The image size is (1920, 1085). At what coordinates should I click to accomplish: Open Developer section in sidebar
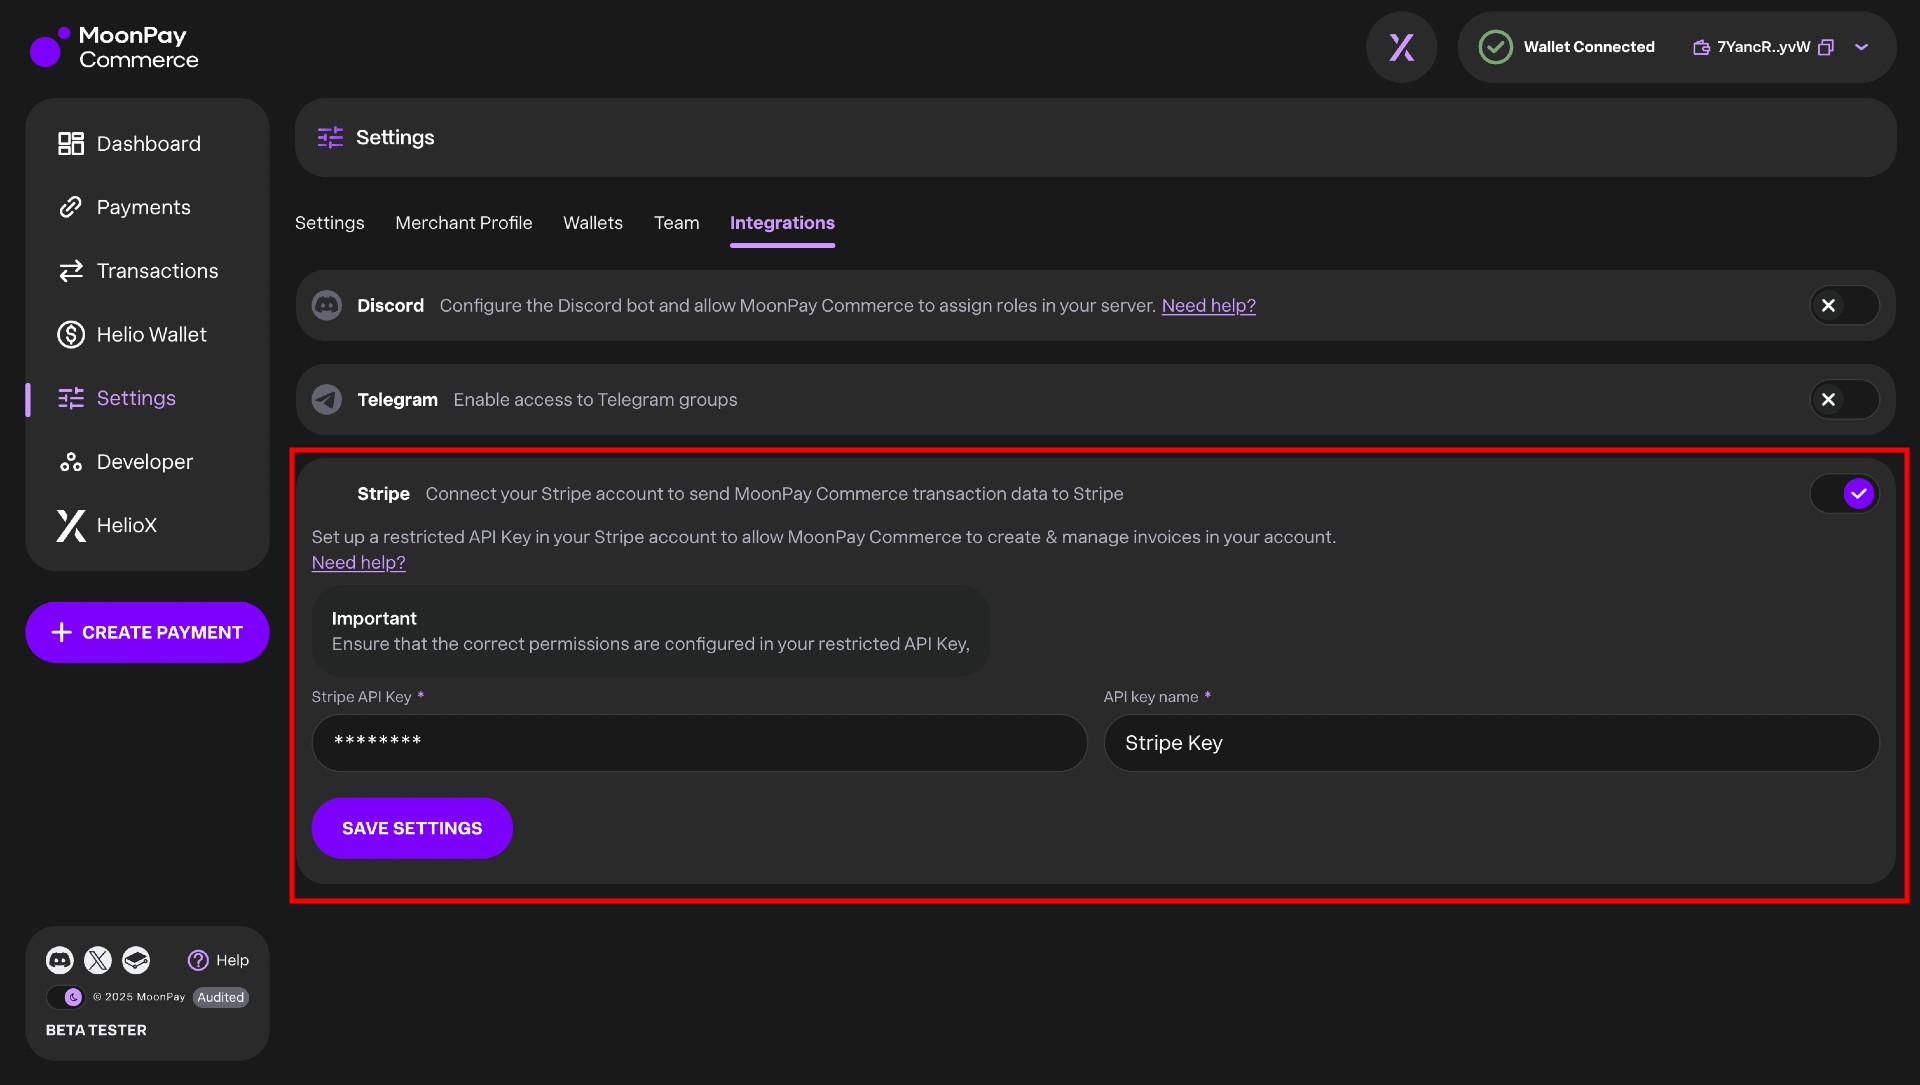[x=144, y=461]
